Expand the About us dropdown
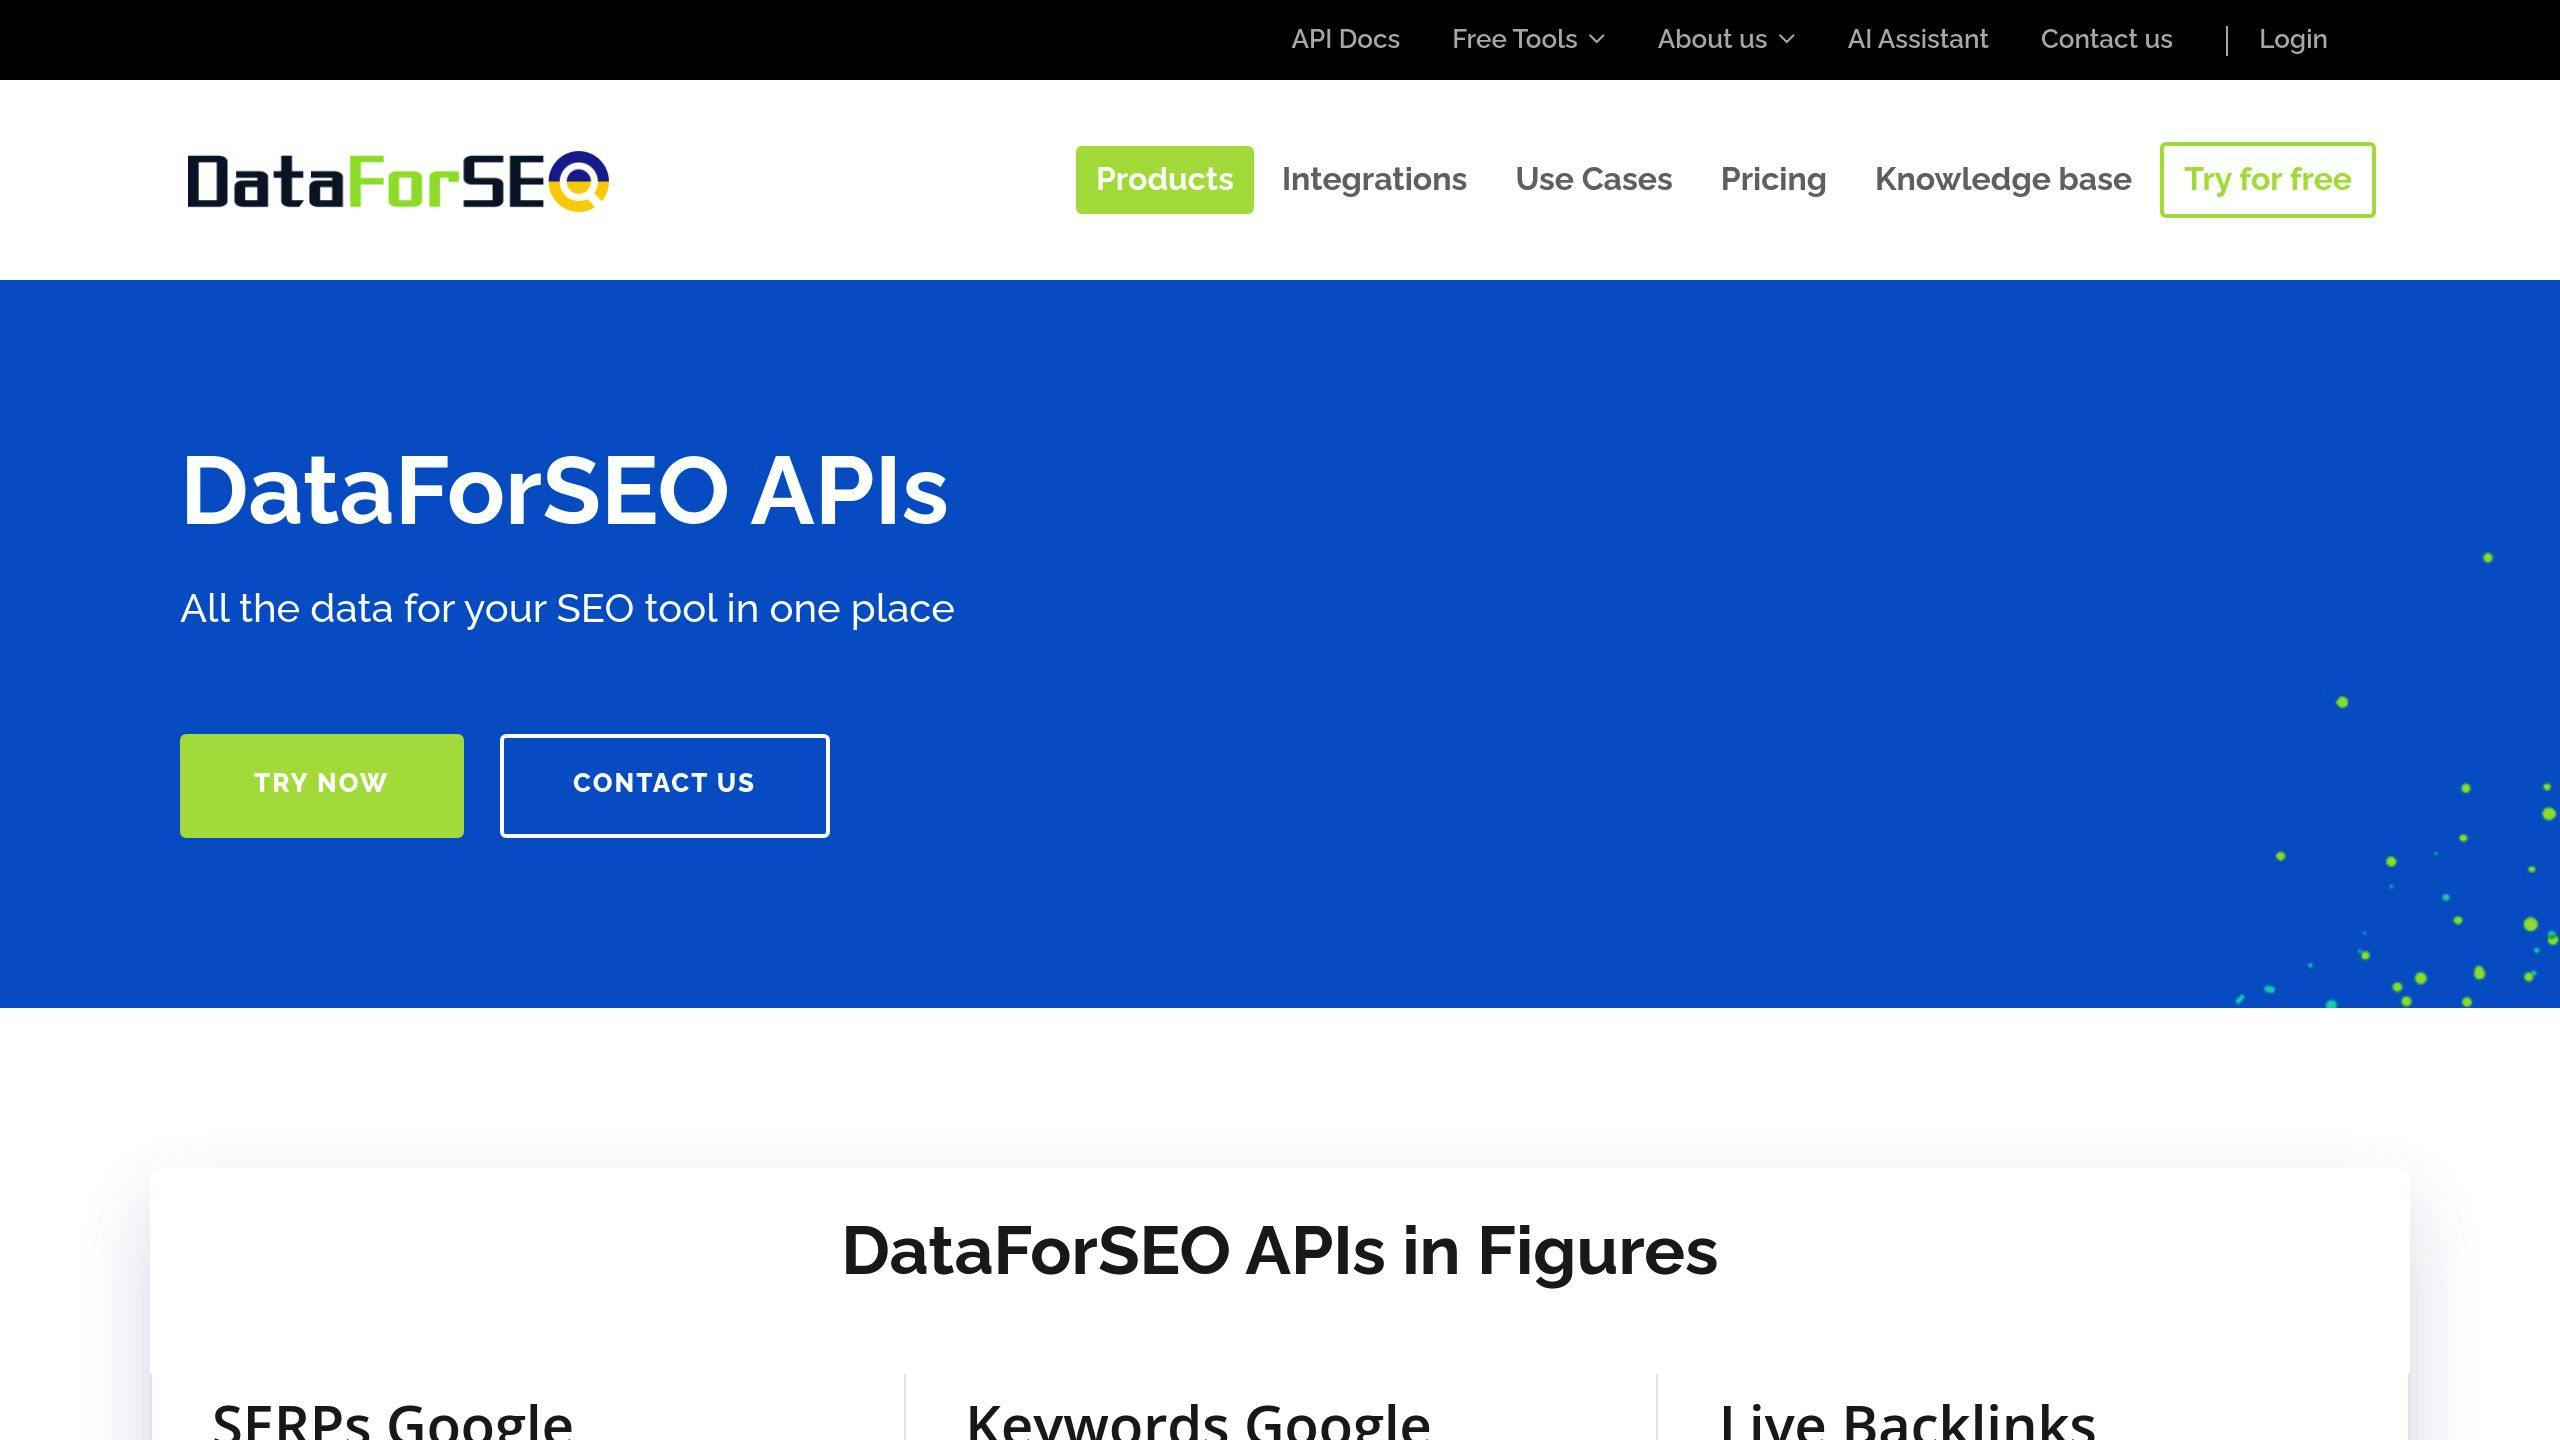Viewport: 2560px width, 1440px height. tap(1726, 39)
